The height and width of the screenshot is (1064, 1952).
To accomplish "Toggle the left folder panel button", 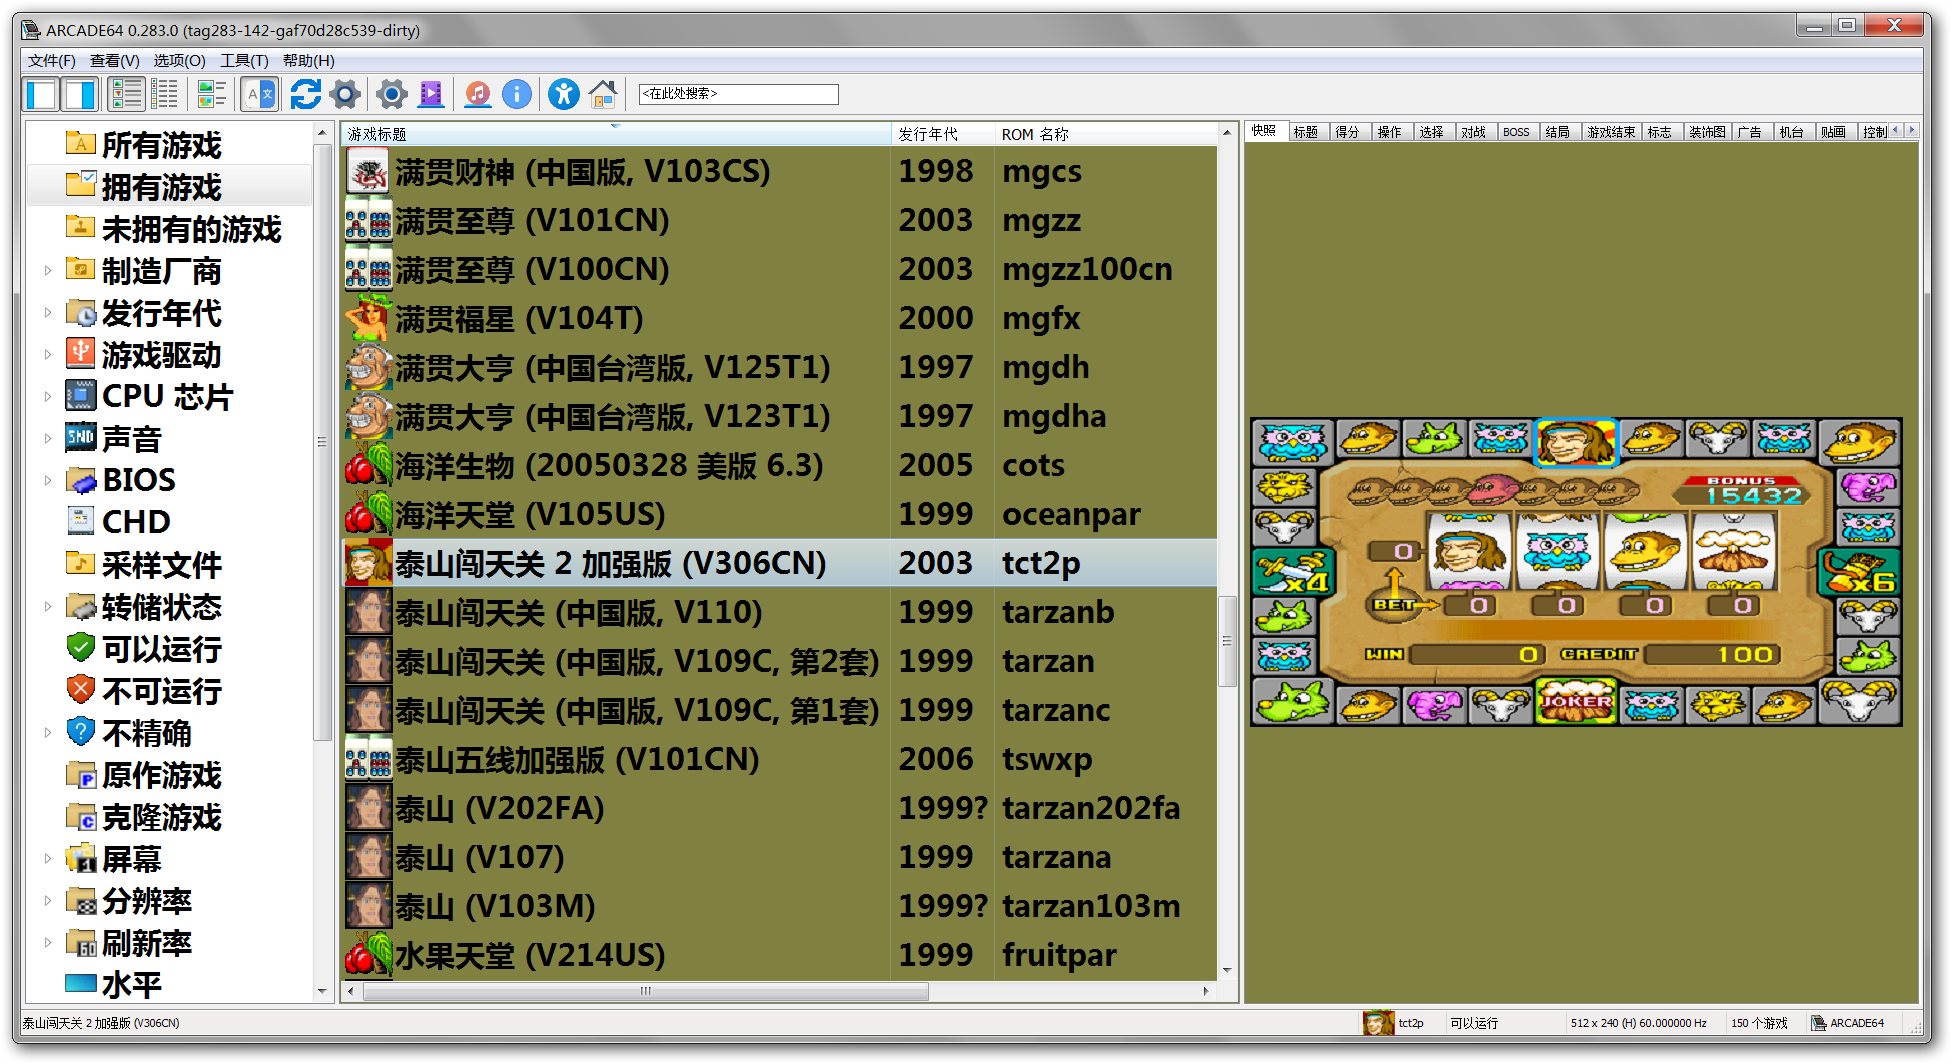I will [x=42, y=95].
